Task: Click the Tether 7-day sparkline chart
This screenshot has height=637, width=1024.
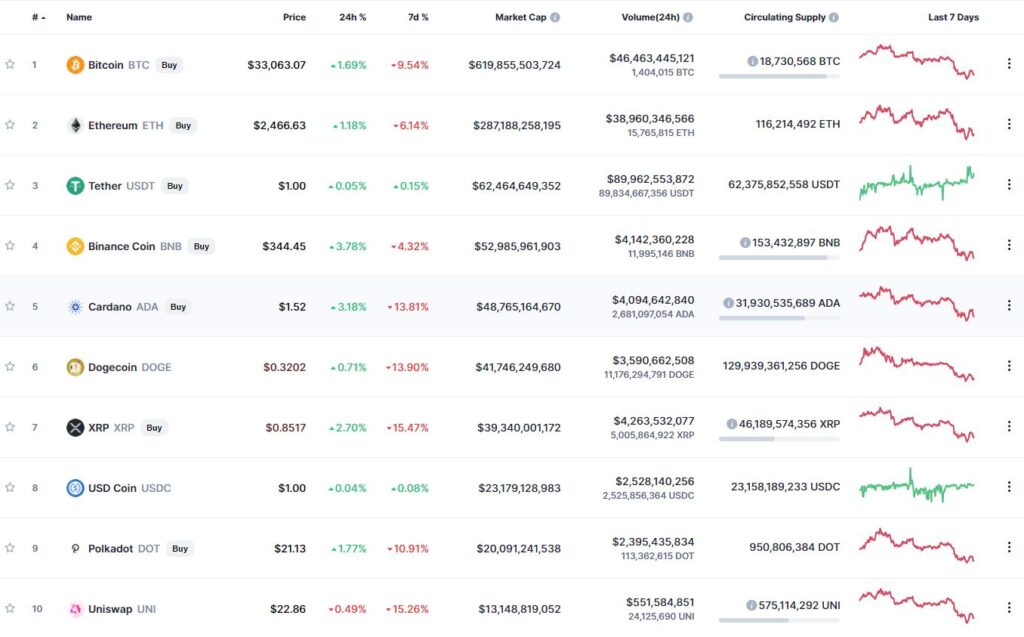Action: (916, 184)
